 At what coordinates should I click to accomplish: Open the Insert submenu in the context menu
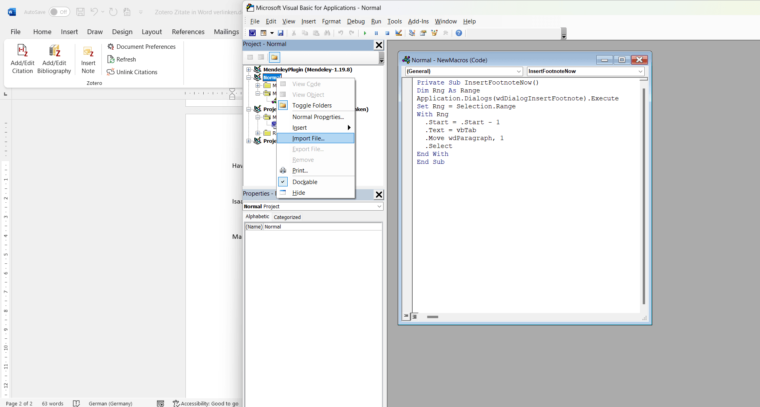[x=316, y=127]
